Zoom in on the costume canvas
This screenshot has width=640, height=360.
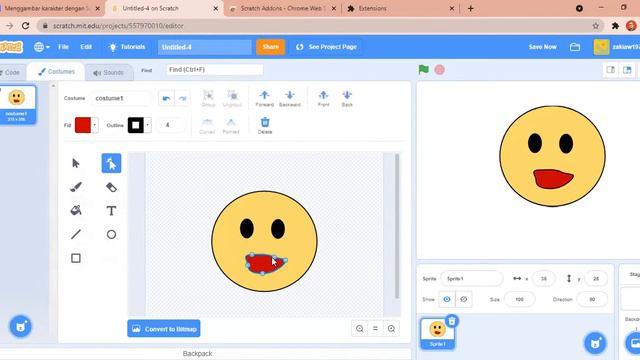point(391,329)
